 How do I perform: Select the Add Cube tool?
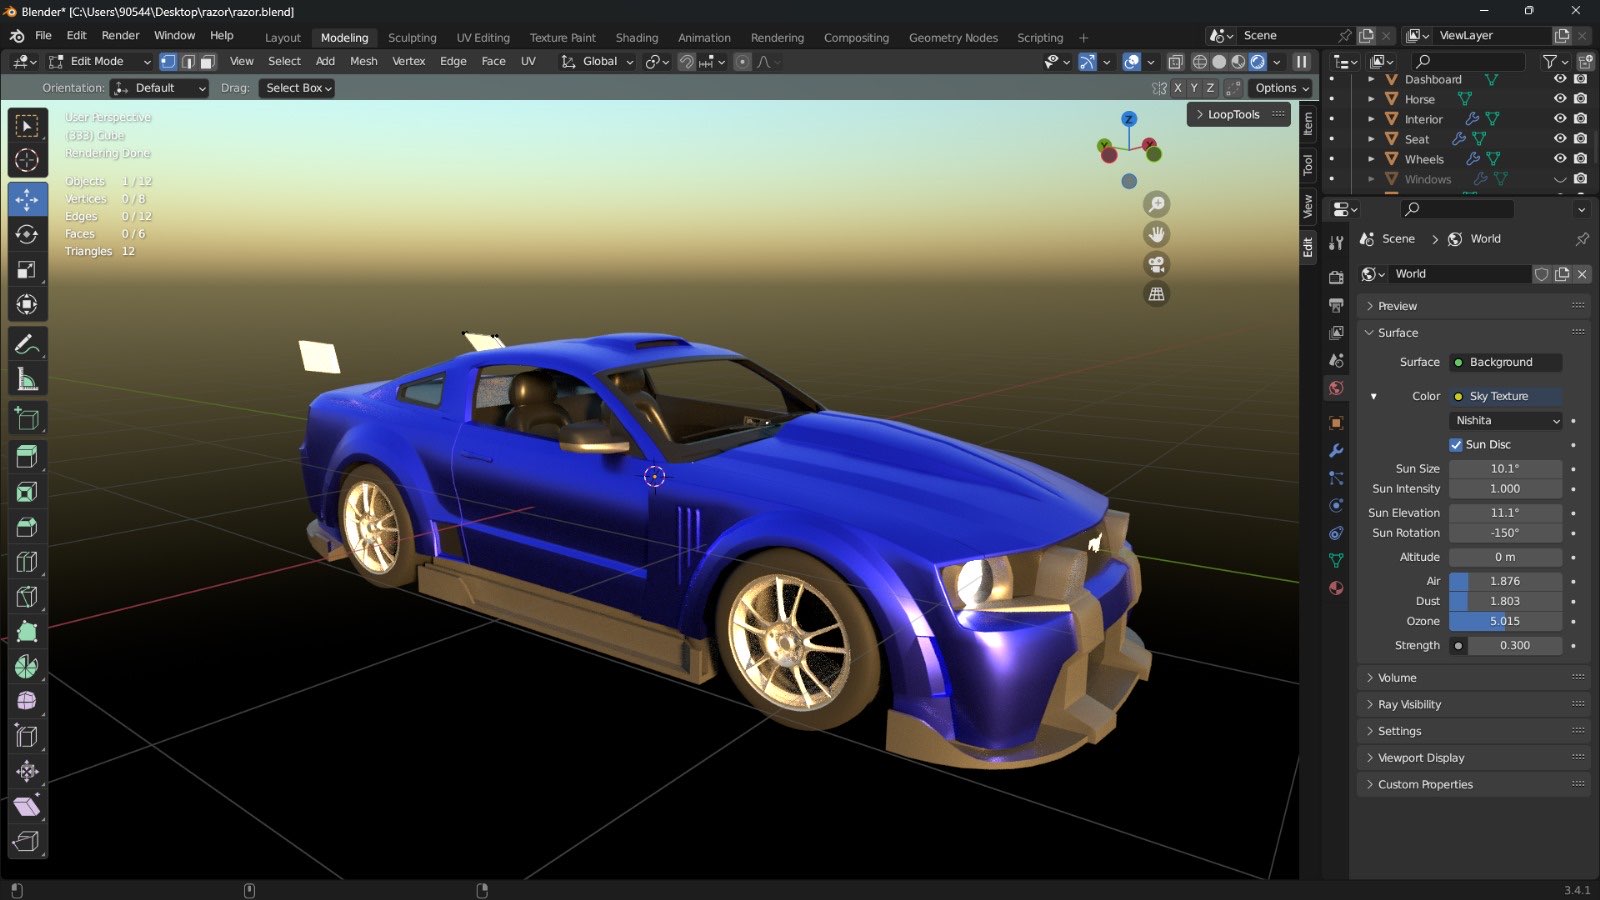point(27,420)
